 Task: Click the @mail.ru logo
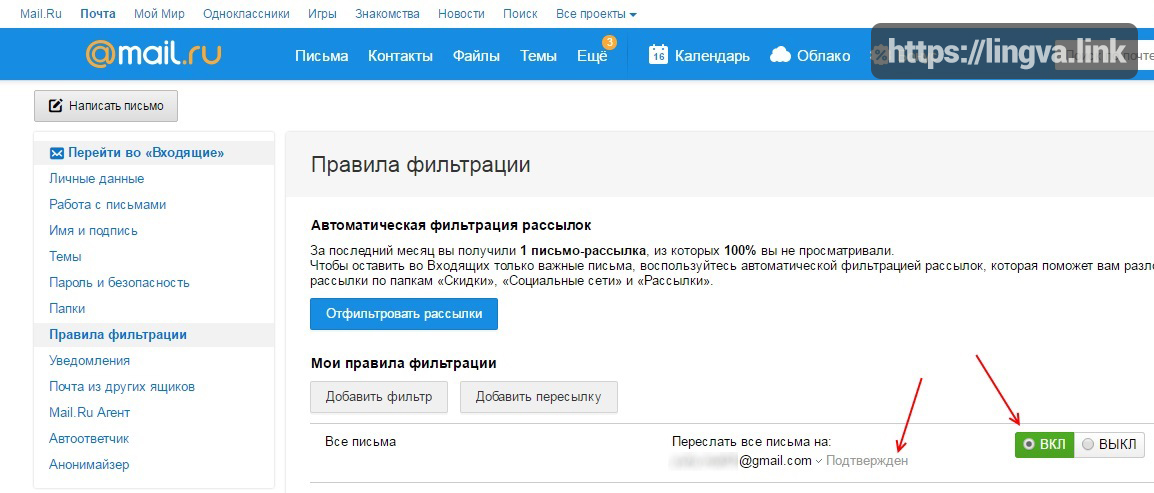click(153, 54)
